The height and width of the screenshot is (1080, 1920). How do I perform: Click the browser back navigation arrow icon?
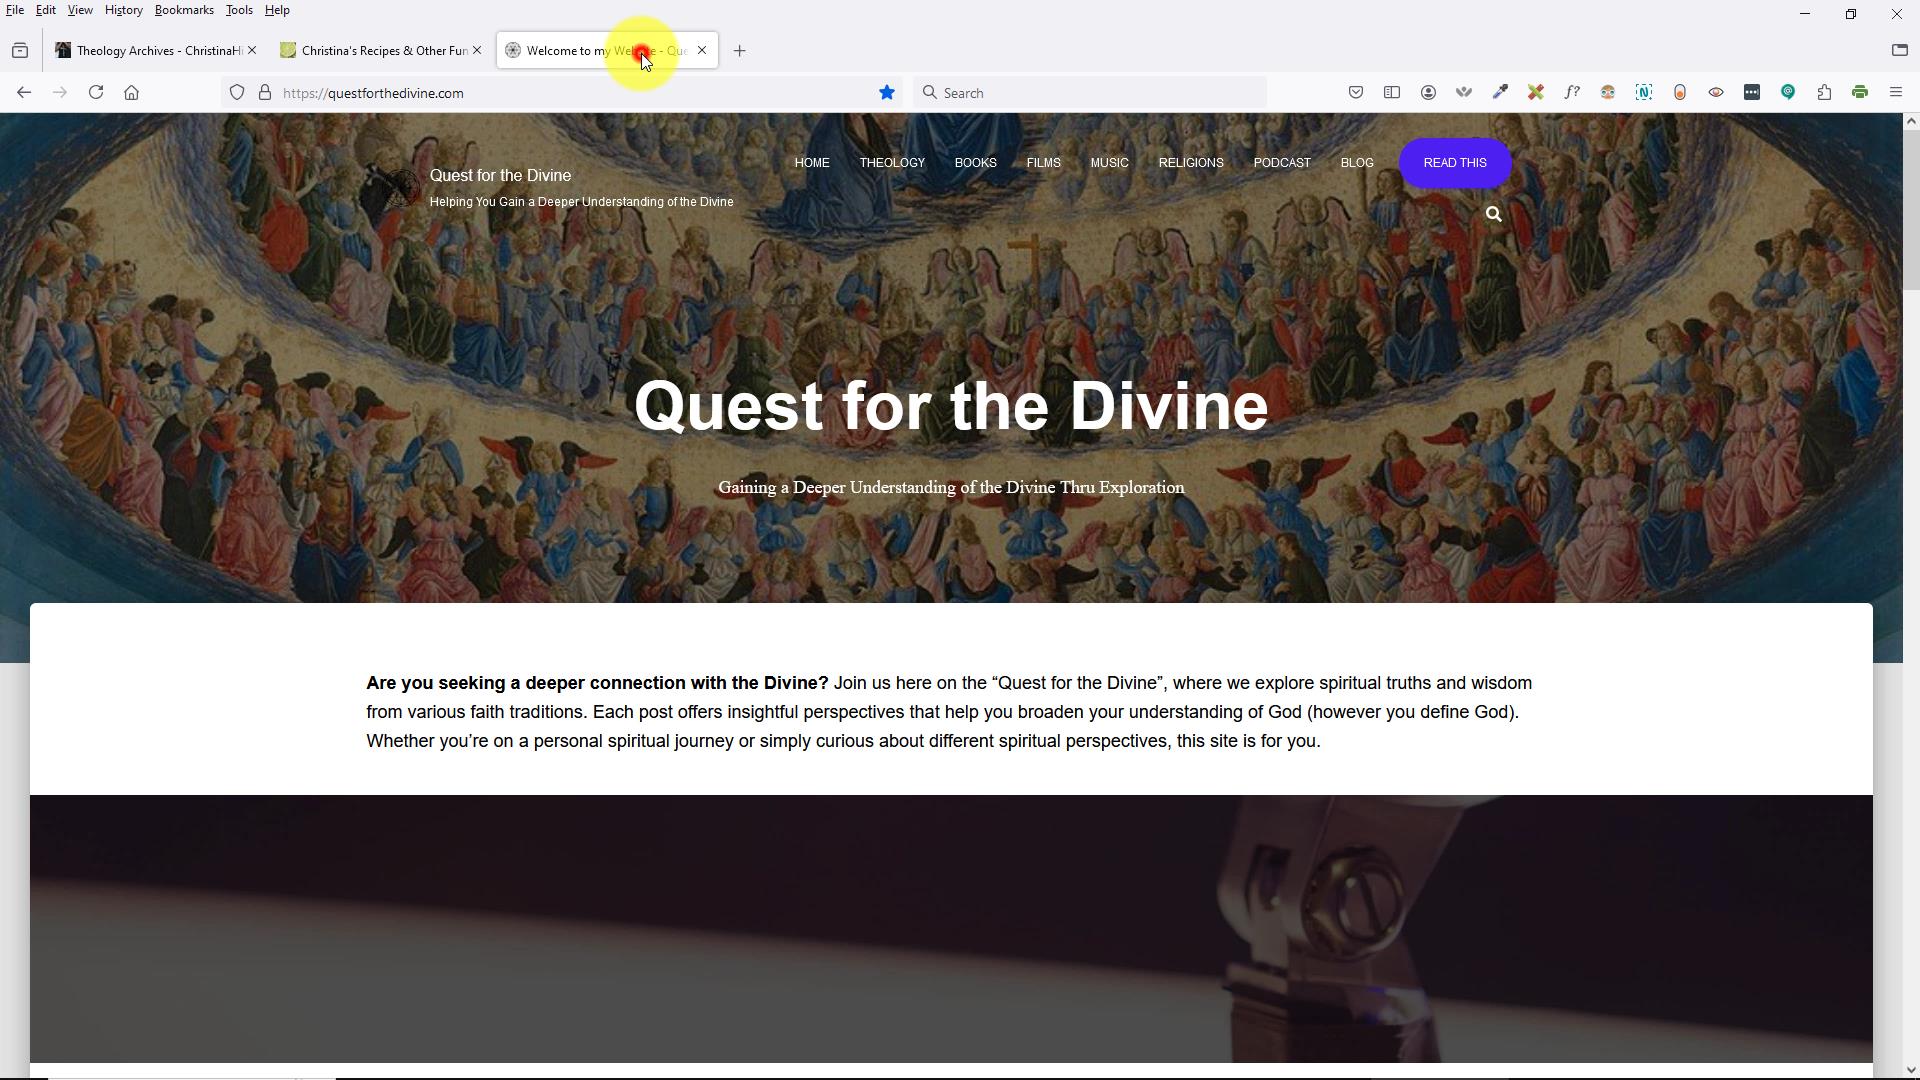coord(24,92)
